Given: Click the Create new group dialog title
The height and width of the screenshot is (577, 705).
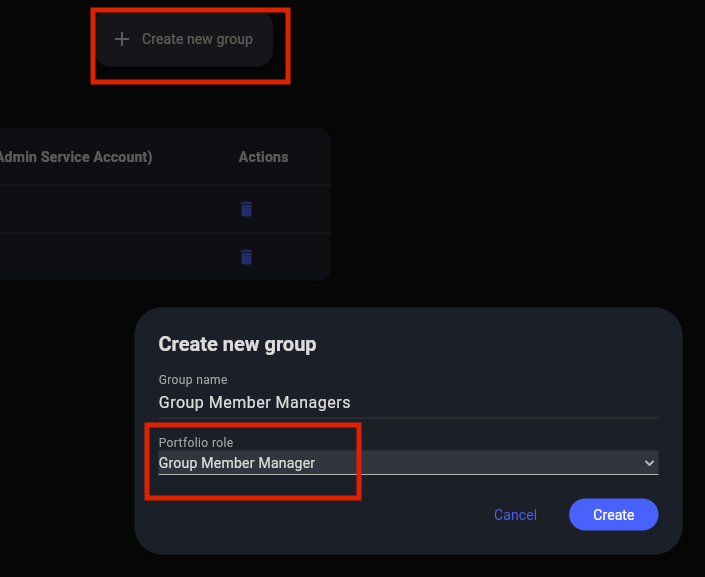Looking at the screenshot, I should tap(237, 344).
